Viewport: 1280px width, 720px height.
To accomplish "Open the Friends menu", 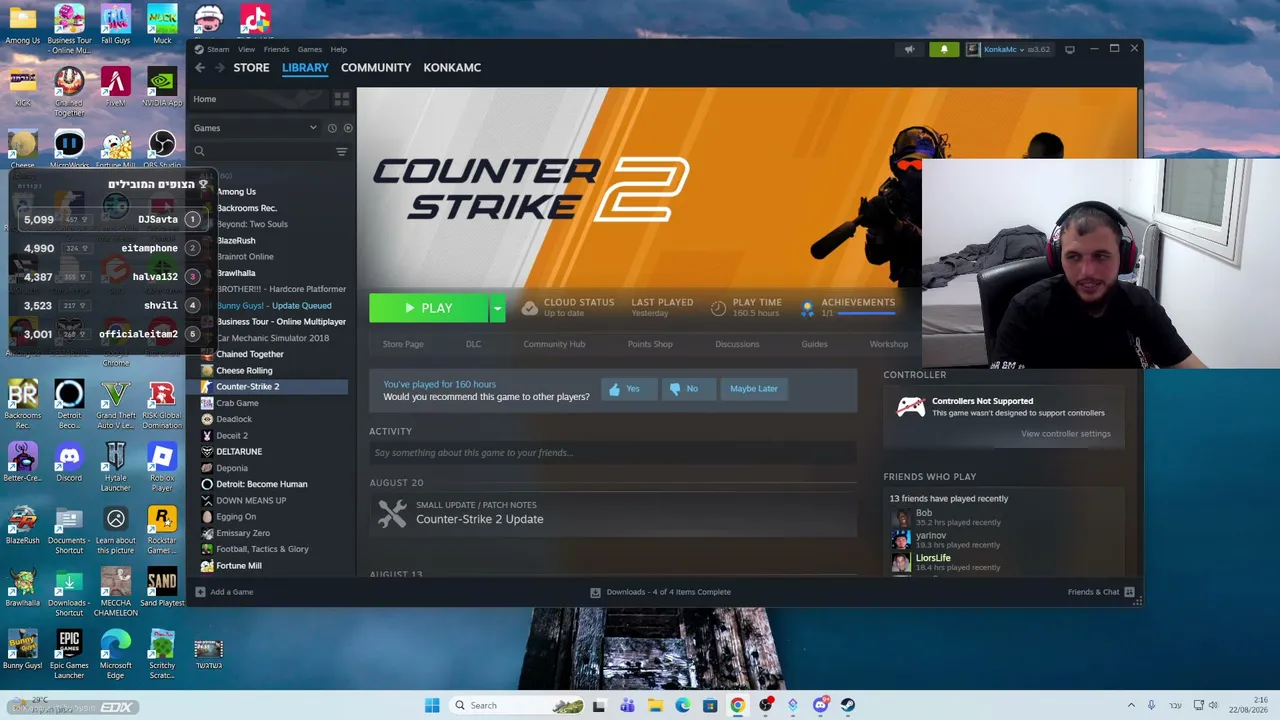I will click(276, 49).
